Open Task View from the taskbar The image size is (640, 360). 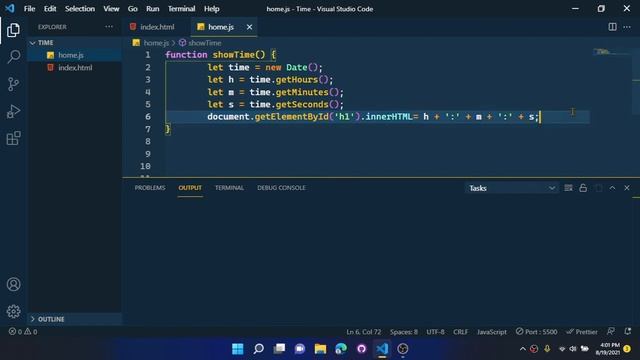click(279, 349)
